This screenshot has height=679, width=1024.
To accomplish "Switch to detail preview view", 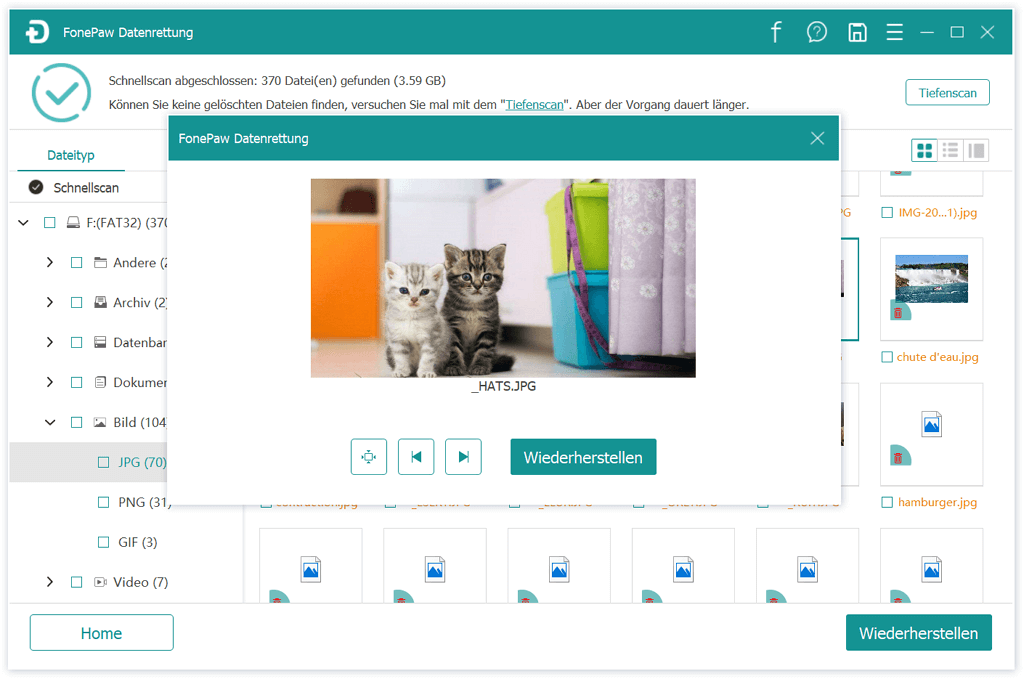I will (x=976, y=151).
